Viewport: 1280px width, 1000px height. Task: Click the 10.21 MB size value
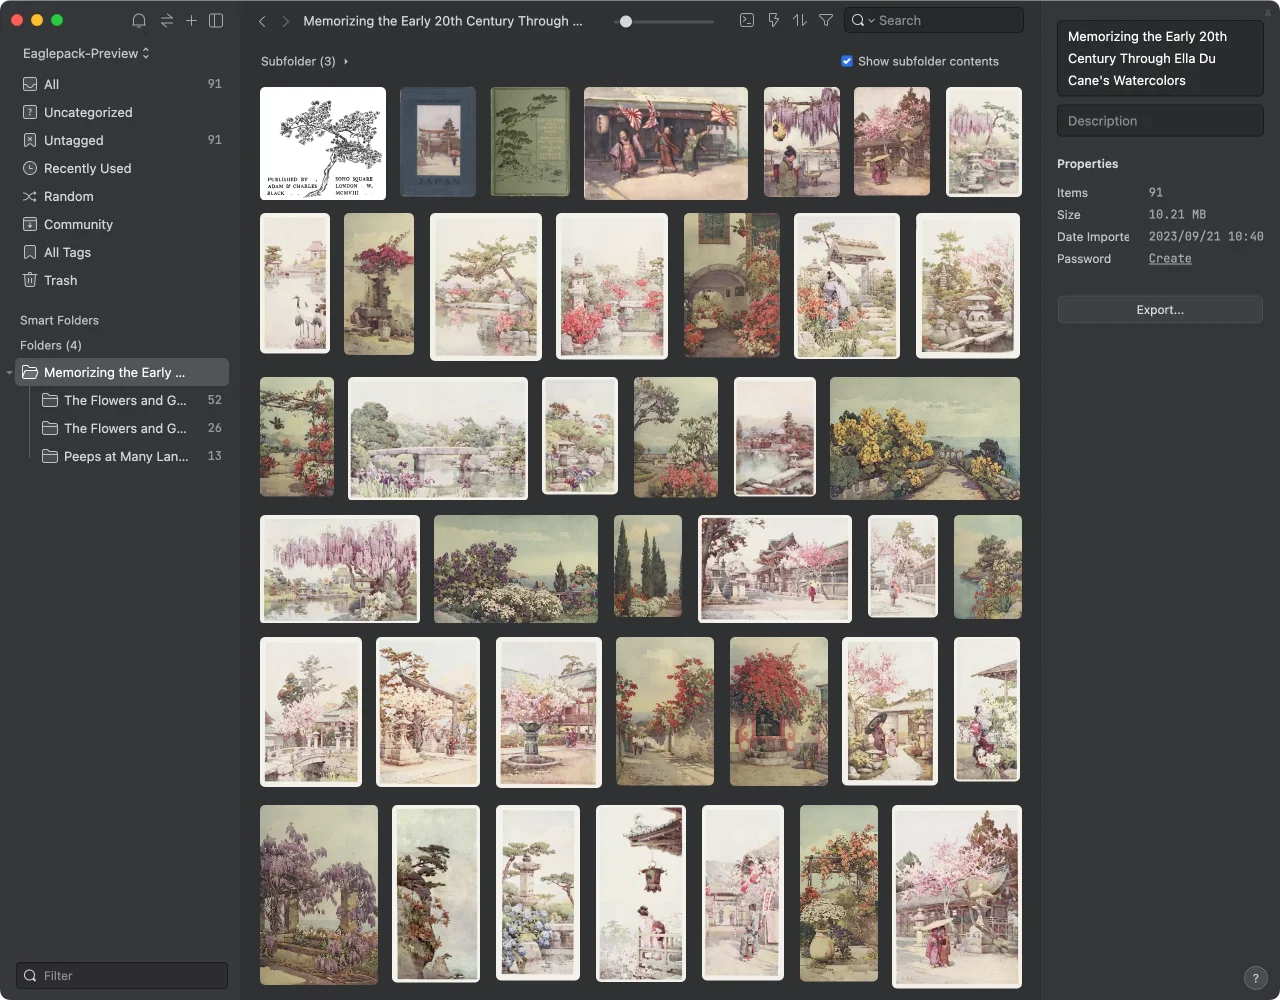[x=1177, y=214]
